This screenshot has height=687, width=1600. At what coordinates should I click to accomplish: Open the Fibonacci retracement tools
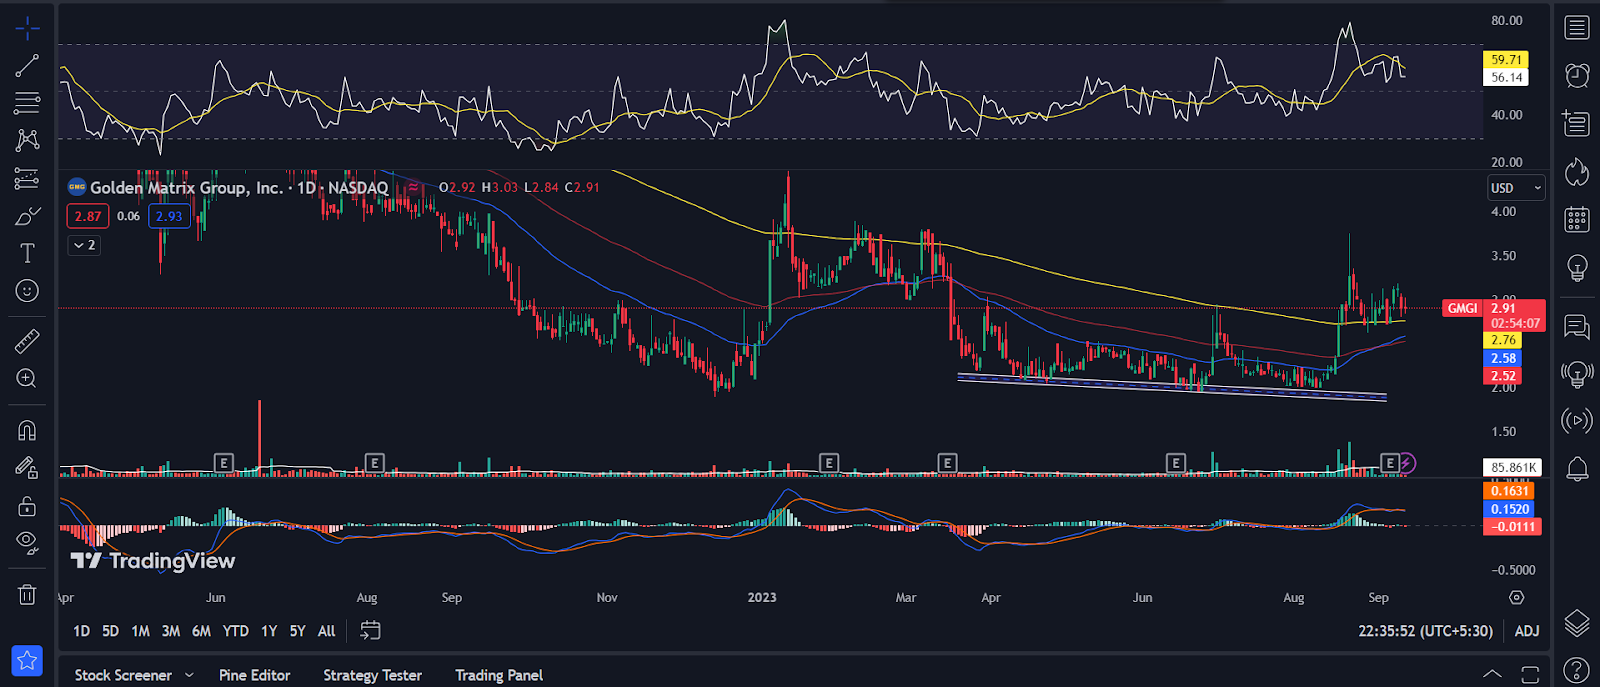pyautogui.click(x=27, y=102)
